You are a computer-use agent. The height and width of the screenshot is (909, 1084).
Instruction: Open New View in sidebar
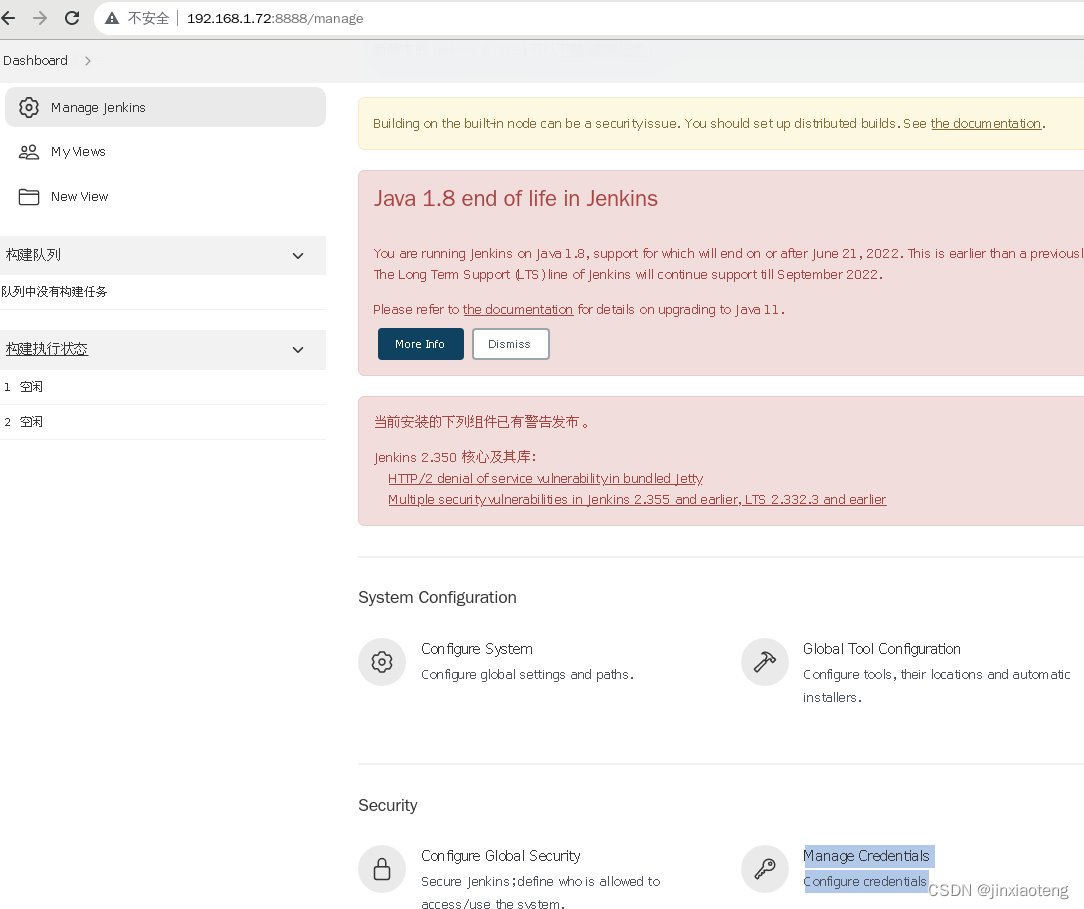tap(80, 196)
